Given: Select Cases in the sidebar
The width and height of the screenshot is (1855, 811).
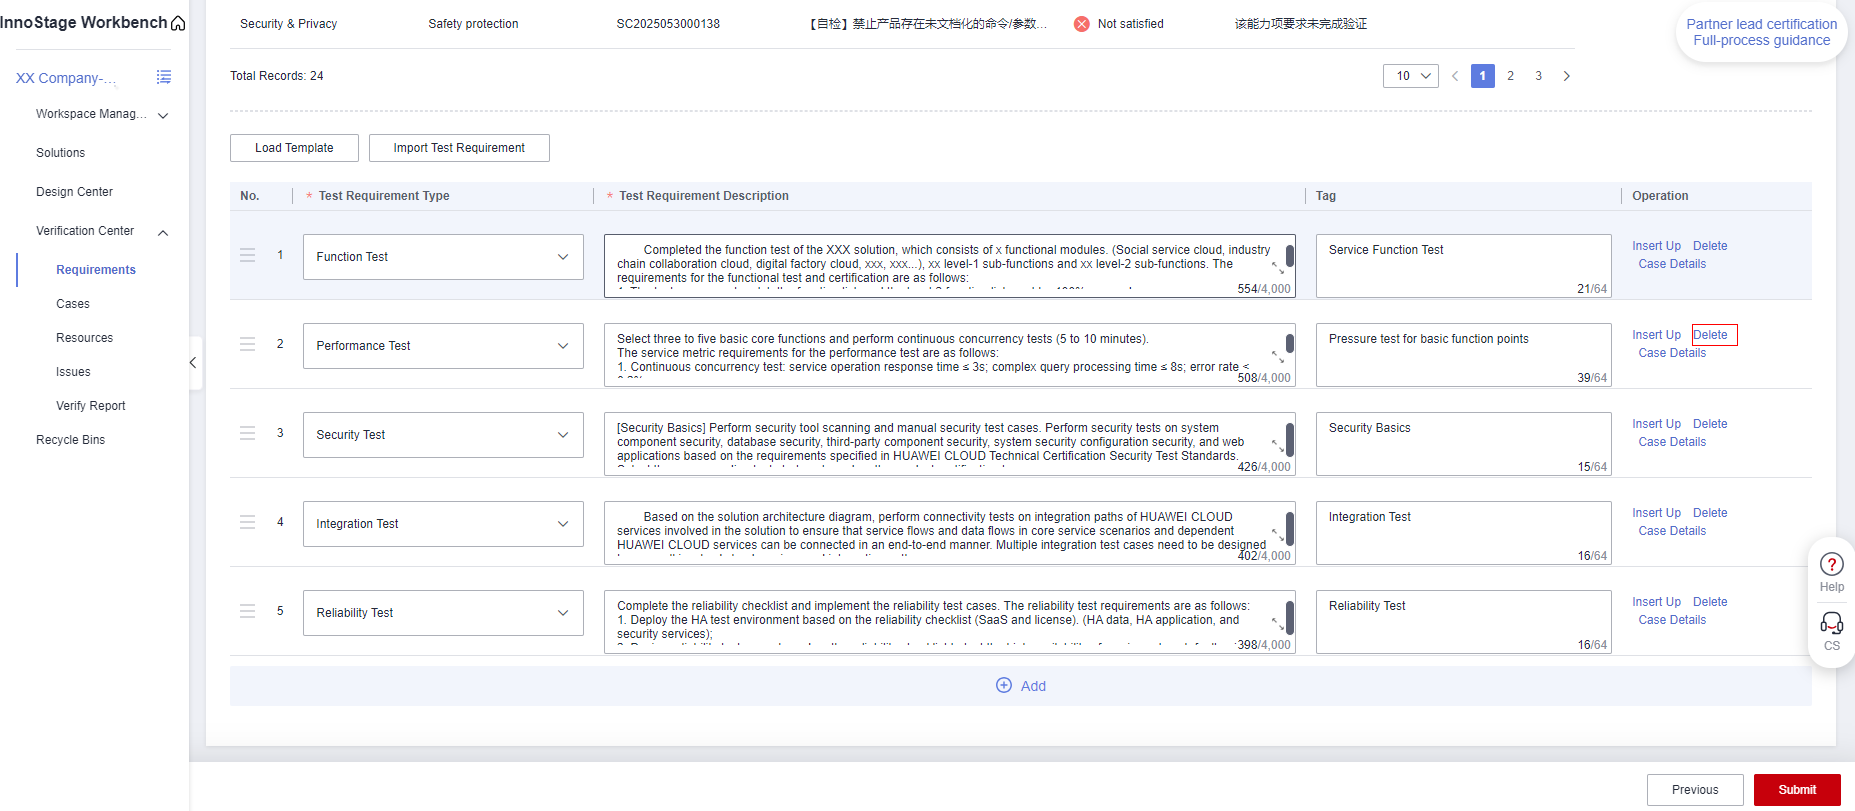Looking at the screenshot, I should 73,304.
